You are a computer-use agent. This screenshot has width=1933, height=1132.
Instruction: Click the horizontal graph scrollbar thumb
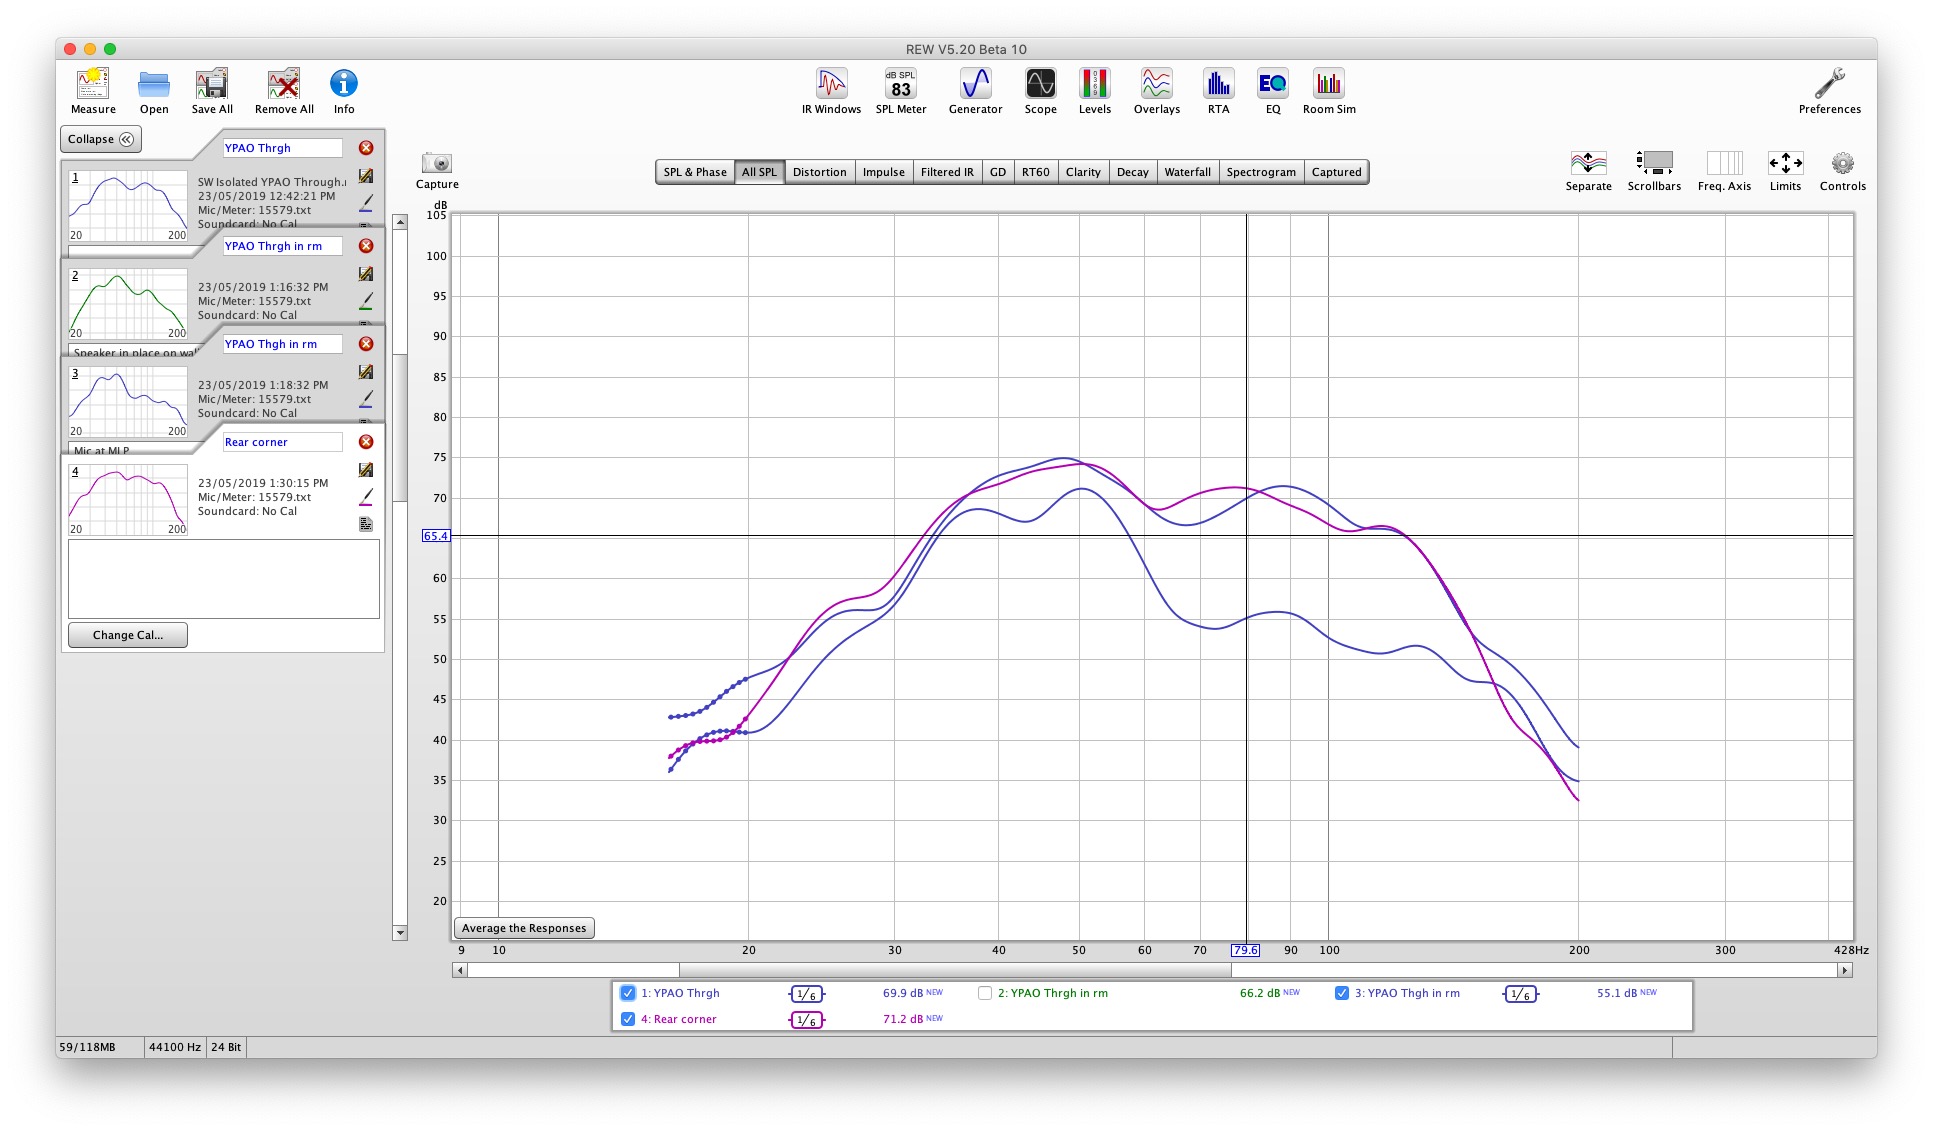(x=954, y=970)
